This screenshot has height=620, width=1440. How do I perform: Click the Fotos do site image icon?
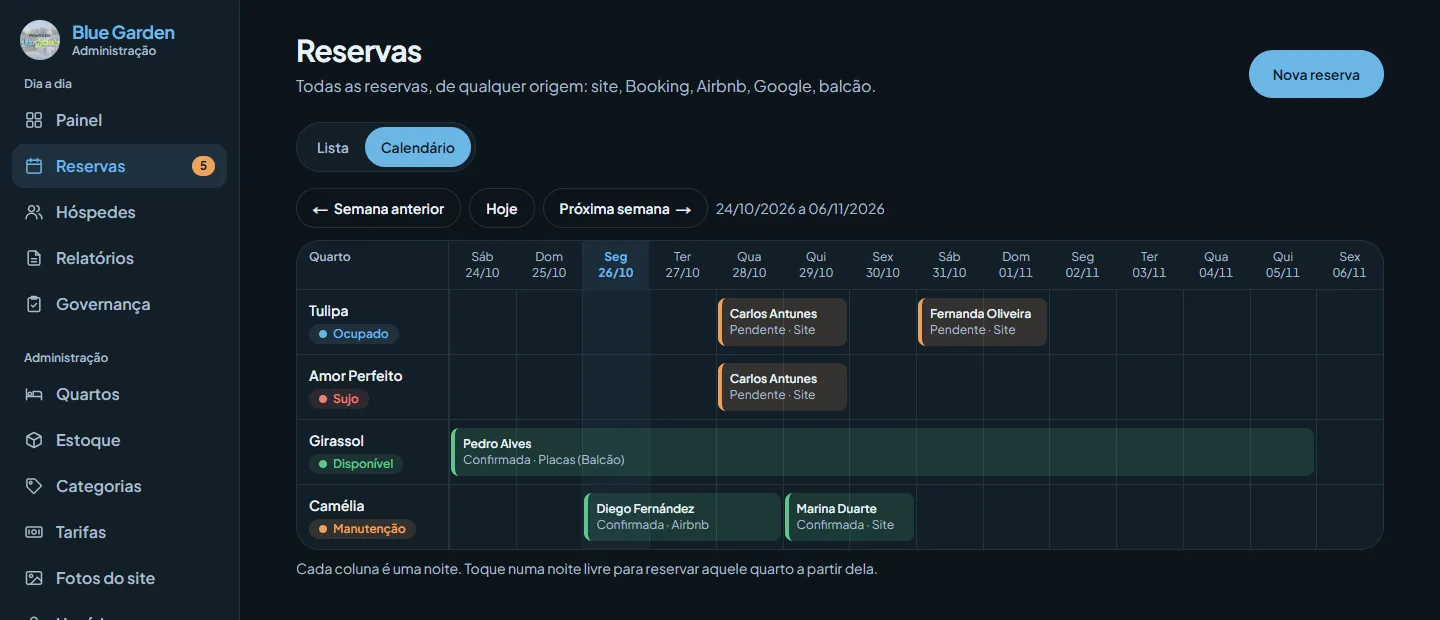pyautogui.click(x=34, y=578)
